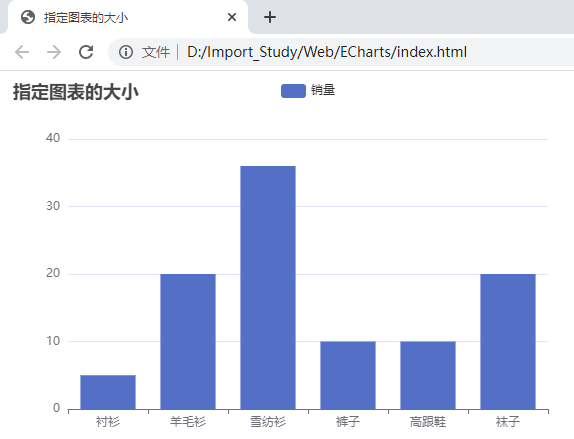Image resolution: width=574 pixels, height=439 pixels.
Task: Click the 袜子 bar
Action: [508, 342]
